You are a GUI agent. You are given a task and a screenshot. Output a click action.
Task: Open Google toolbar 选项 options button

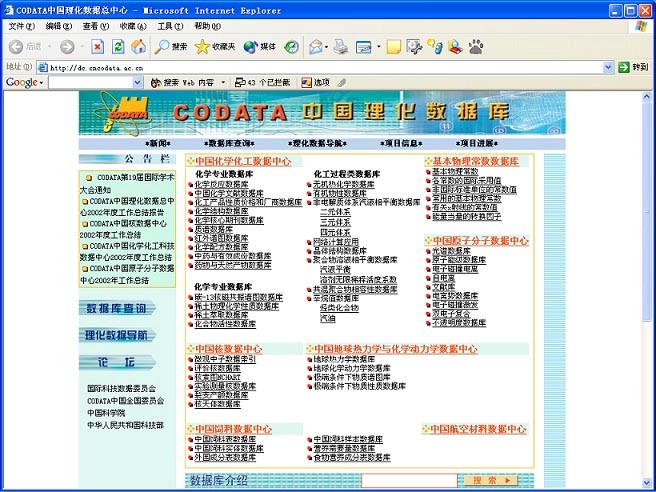point(315,82)
